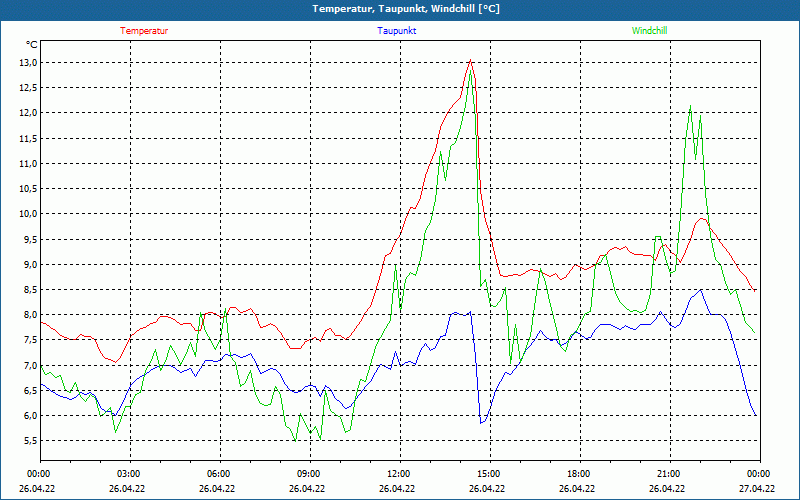
Task: Click the 21:00 time label
Action: point(670,474)
